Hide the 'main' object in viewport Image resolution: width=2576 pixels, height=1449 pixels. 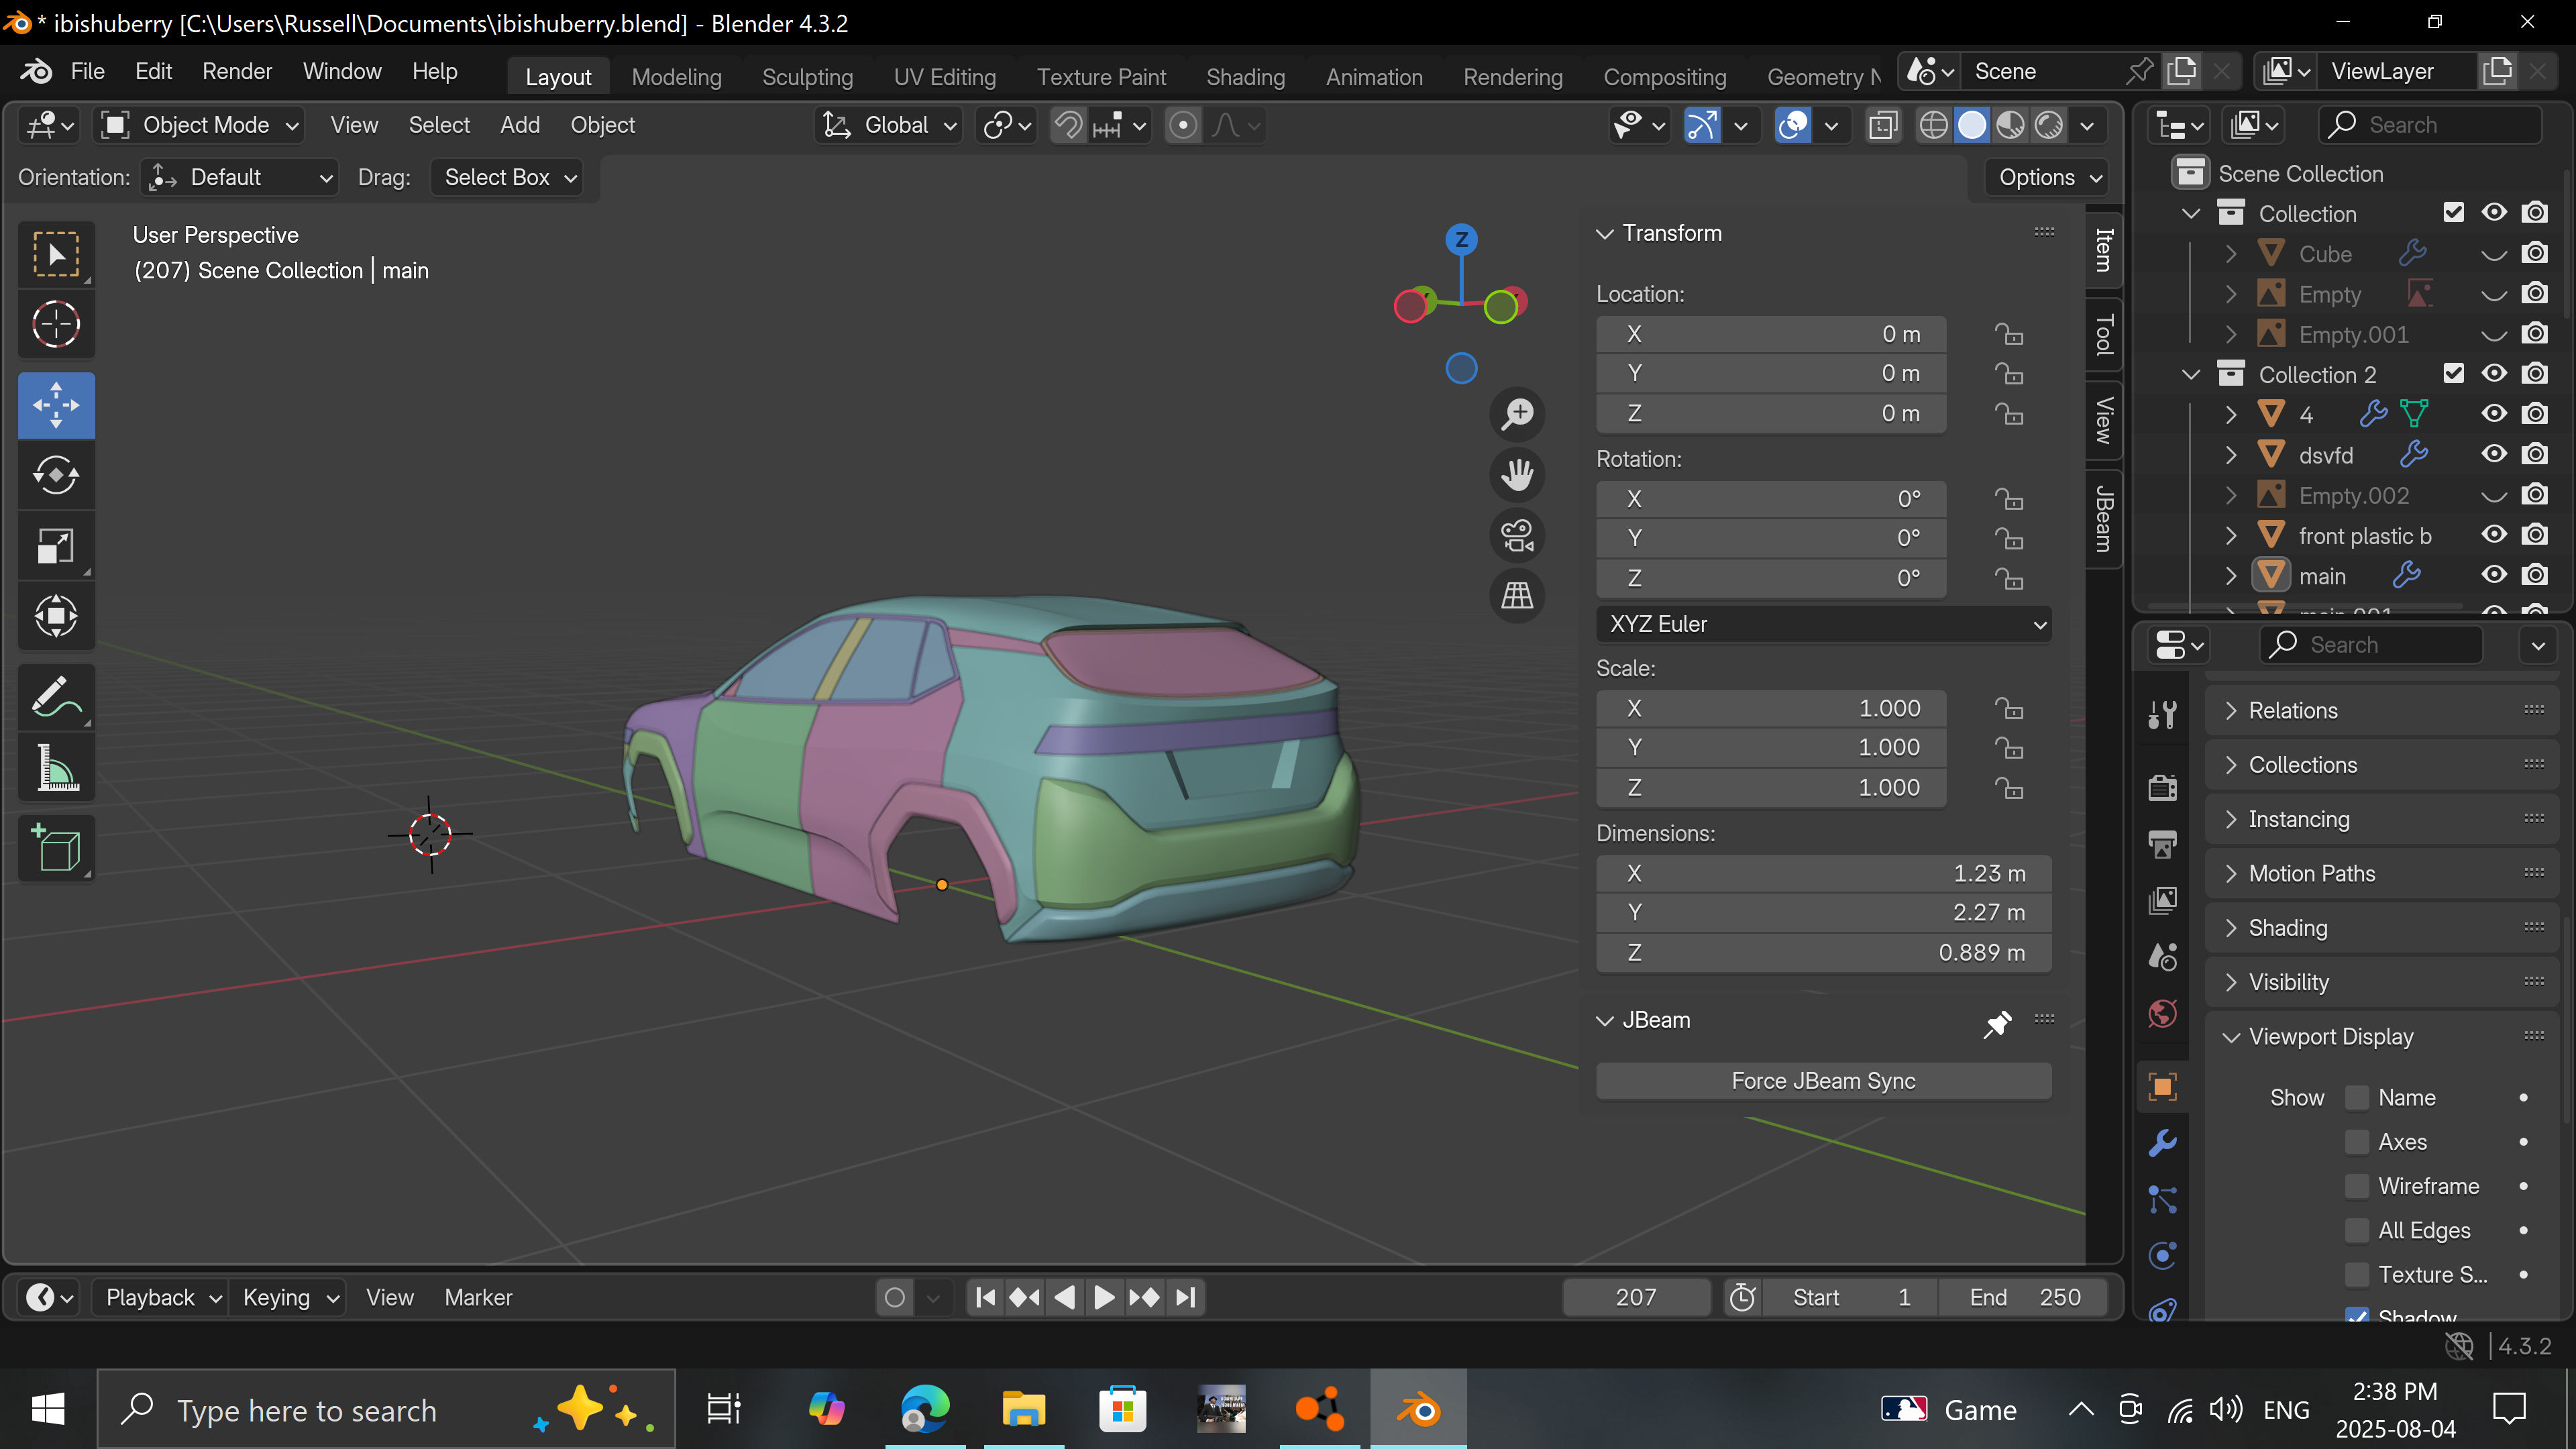pyautogui.click(x=2494, y=575)
